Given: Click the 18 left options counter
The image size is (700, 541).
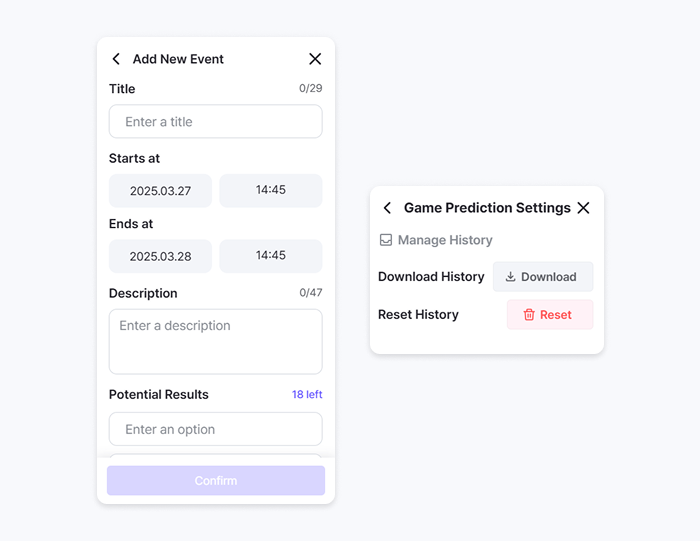Looking at the screenshot, I should point(307,395).
